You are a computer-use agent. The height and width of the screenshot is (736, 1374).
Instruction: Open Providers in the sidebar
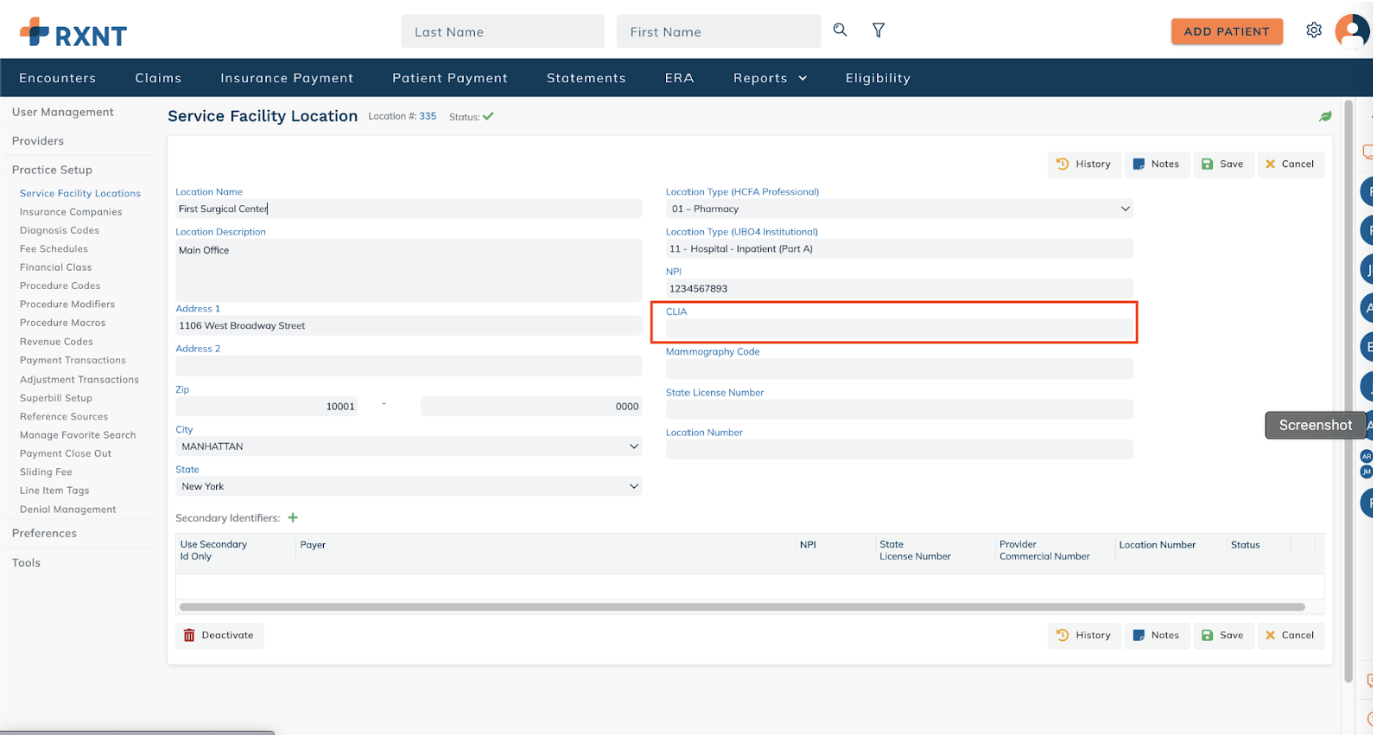[x=38, y=141]
